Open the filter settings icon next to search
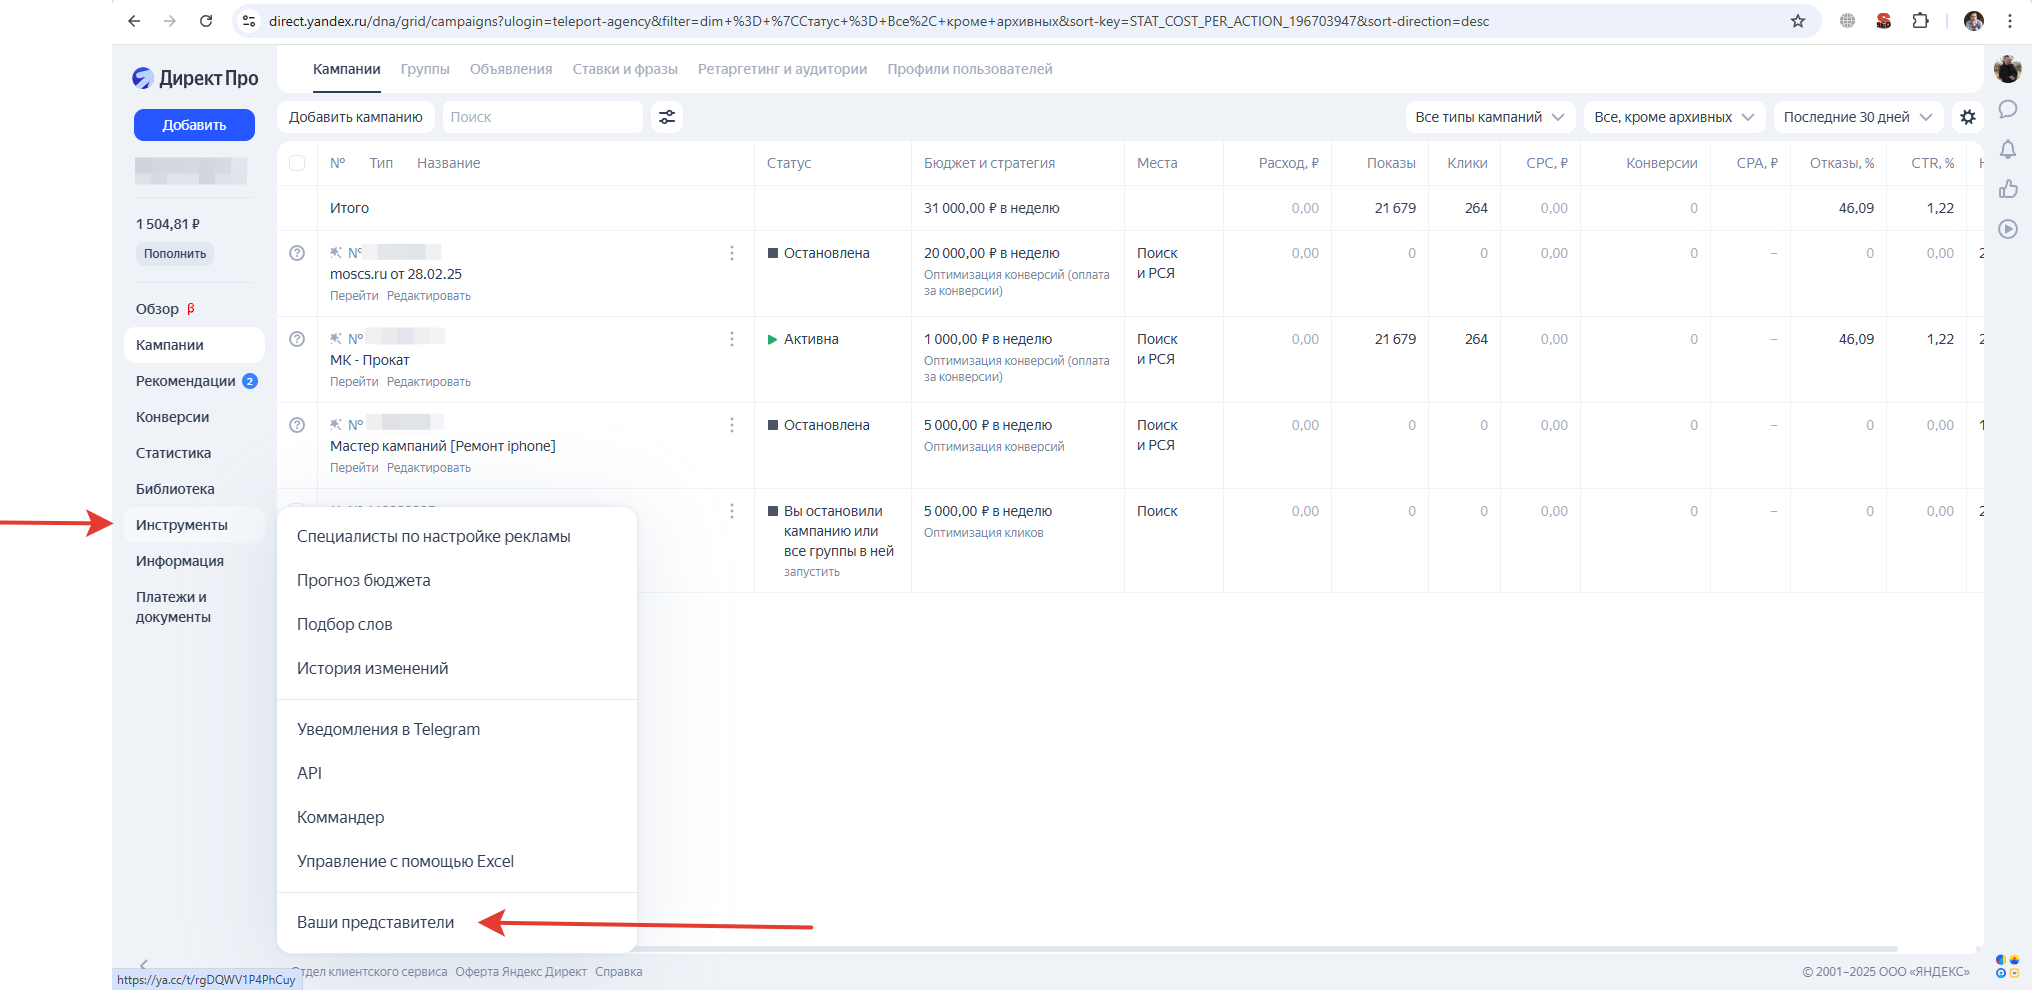This screenshot has width=2032, height=990. click(x=667, y=117)
